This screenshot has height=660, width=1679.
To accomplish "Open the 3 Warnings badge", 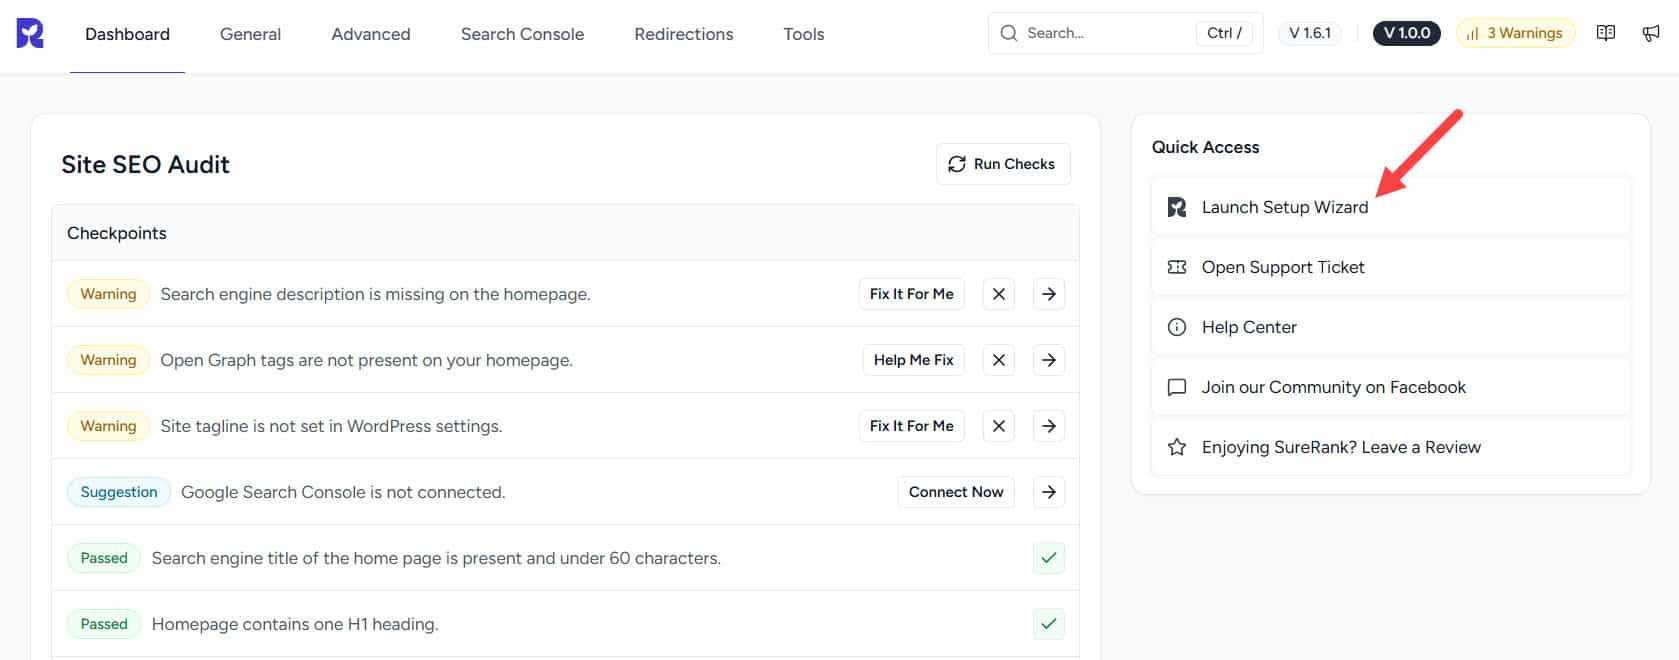I will 1515,33.
